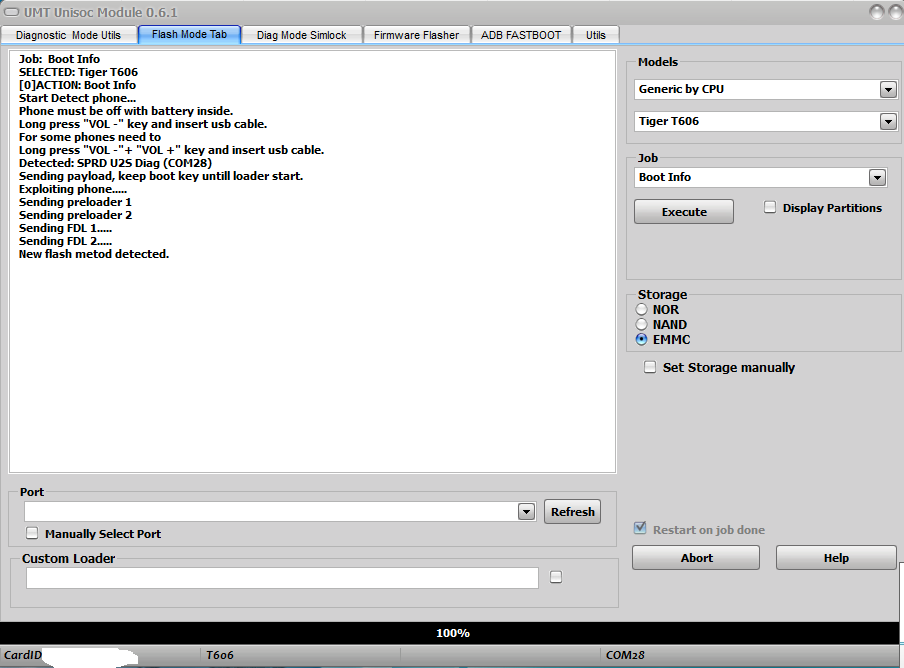The height and width of the screenshot is (668, 904).
Task: Click the Boot Info job field text
Action: click(665, 178)
